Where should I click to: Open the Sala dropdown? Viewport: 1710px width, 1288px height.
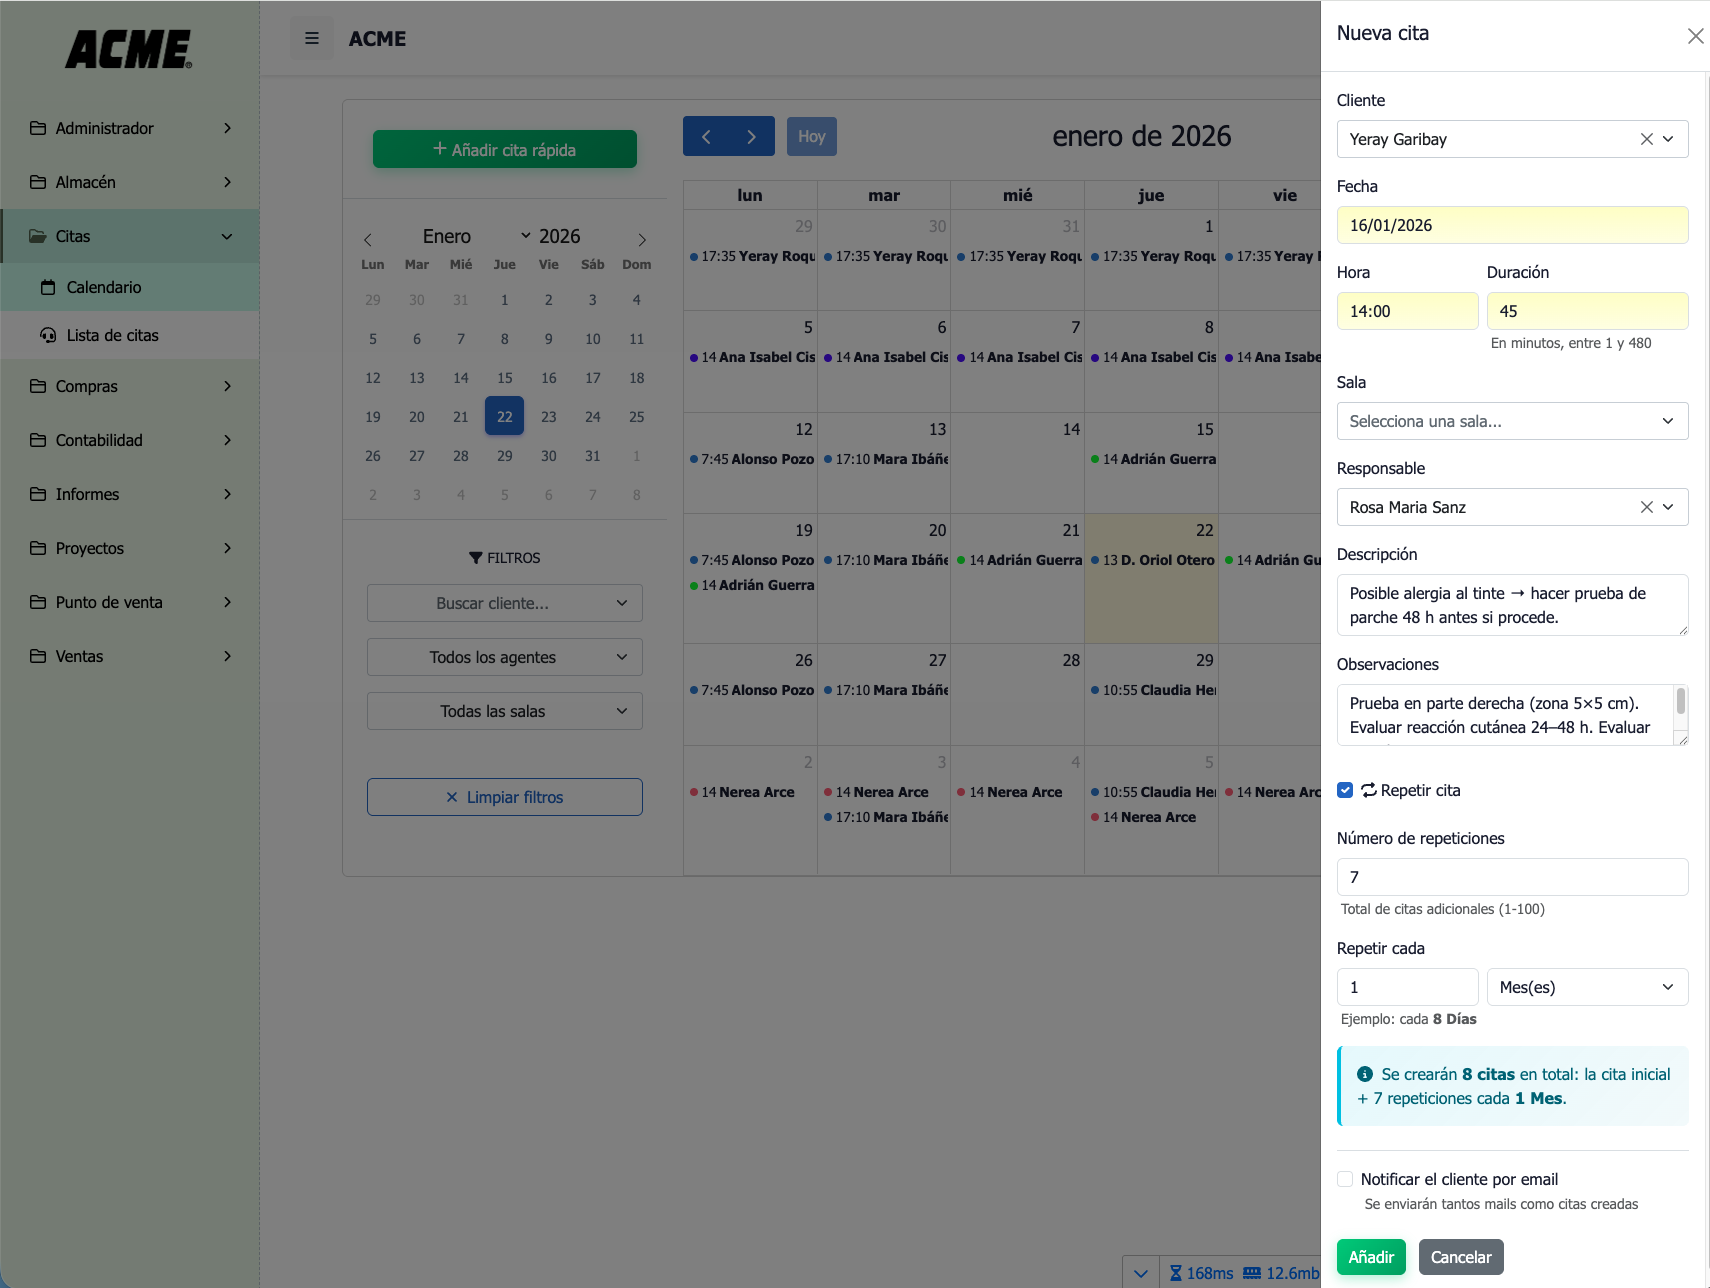[x=1511, y=421]
